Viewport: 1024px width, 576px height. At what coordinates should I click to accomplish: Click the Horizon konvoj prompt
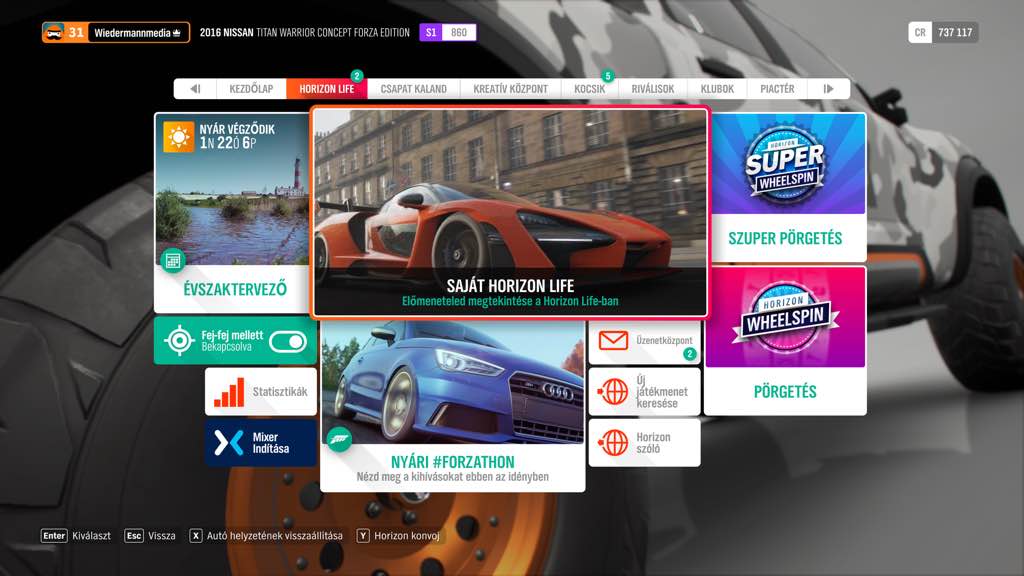coord(407,536)
